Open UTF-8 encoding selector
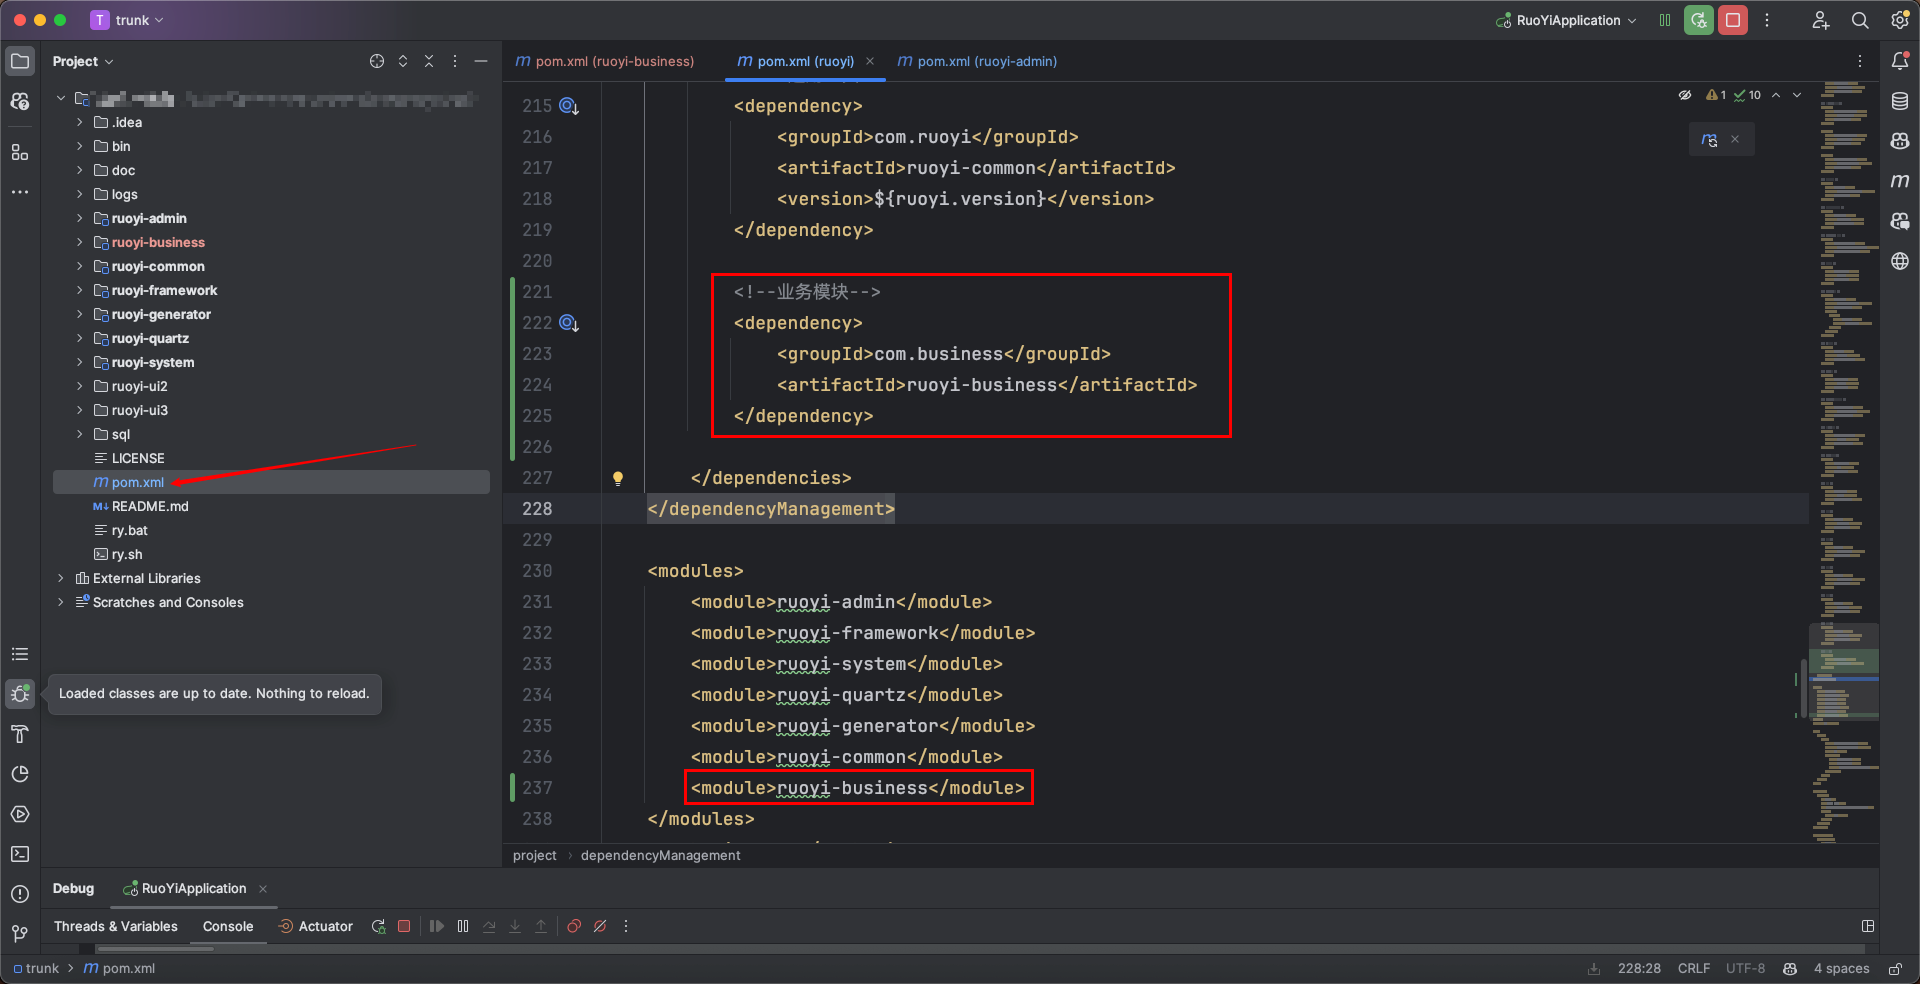 click(1746, 969)
